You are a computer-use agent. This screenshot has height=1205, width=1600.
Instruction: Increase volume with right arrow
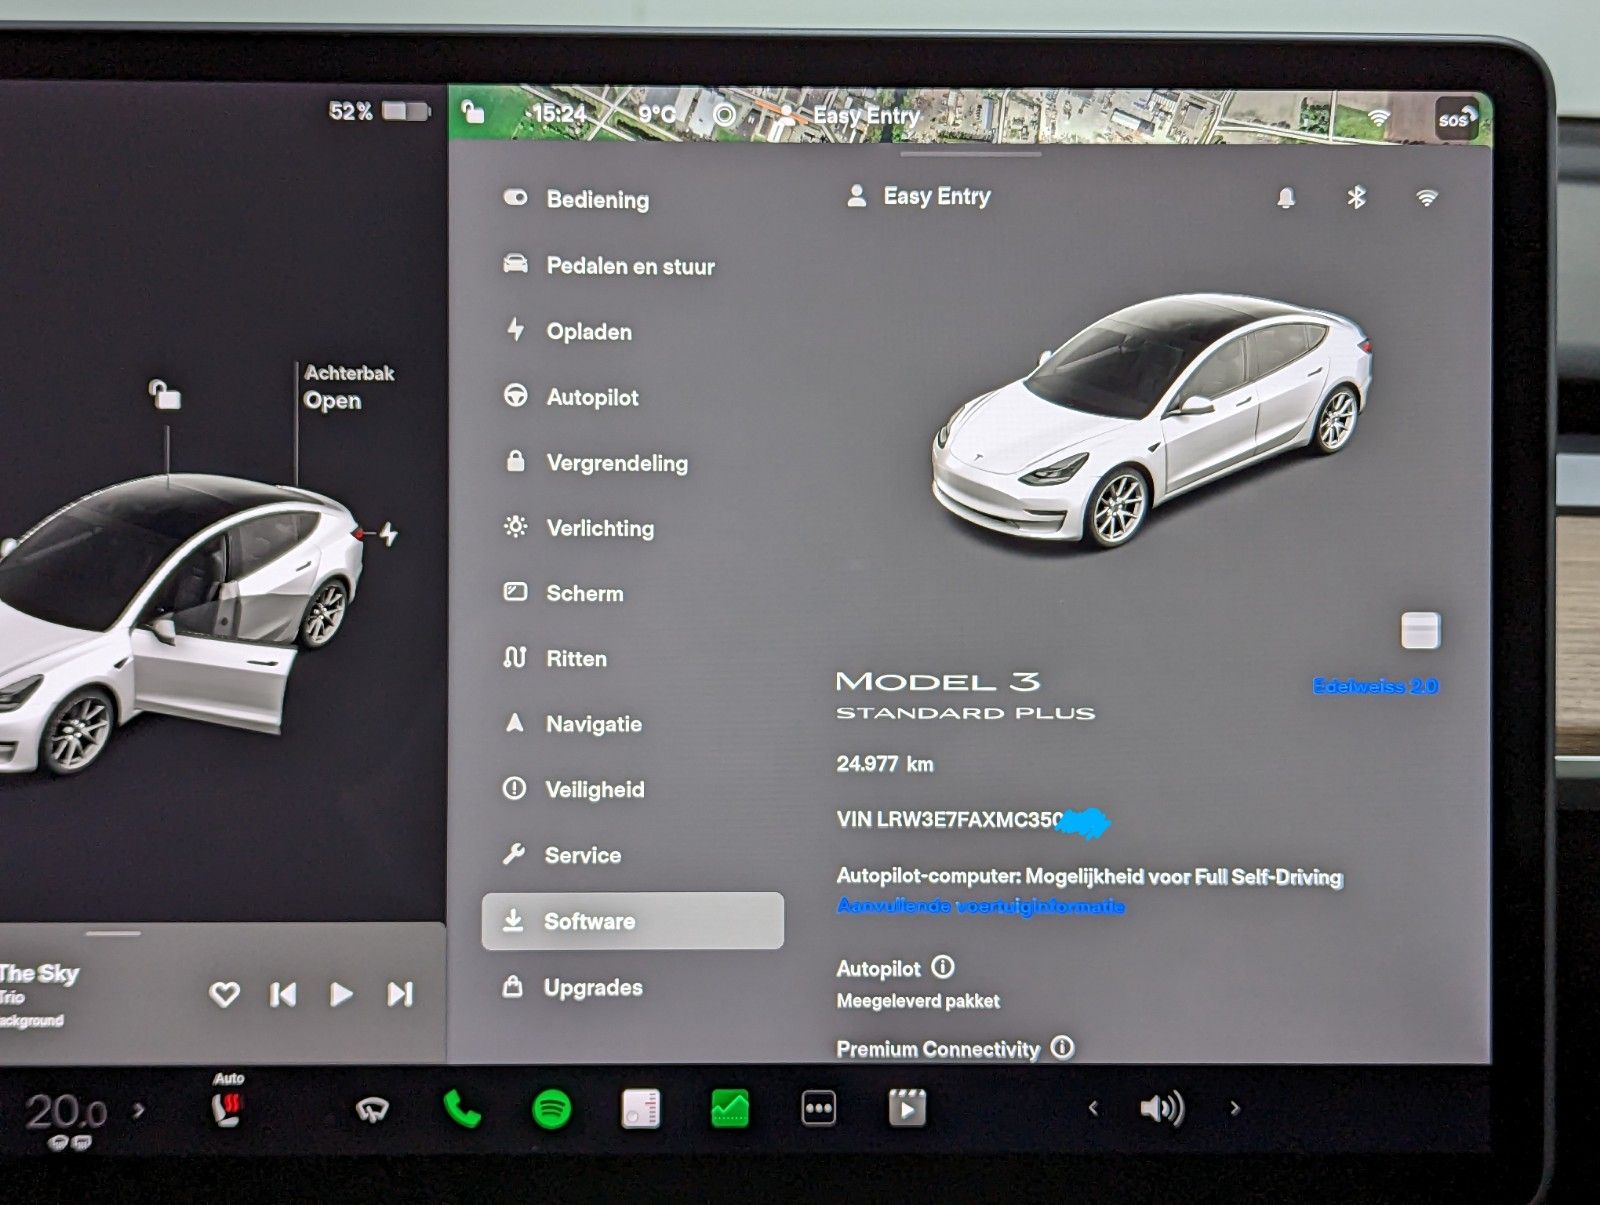point(1235,1108)
